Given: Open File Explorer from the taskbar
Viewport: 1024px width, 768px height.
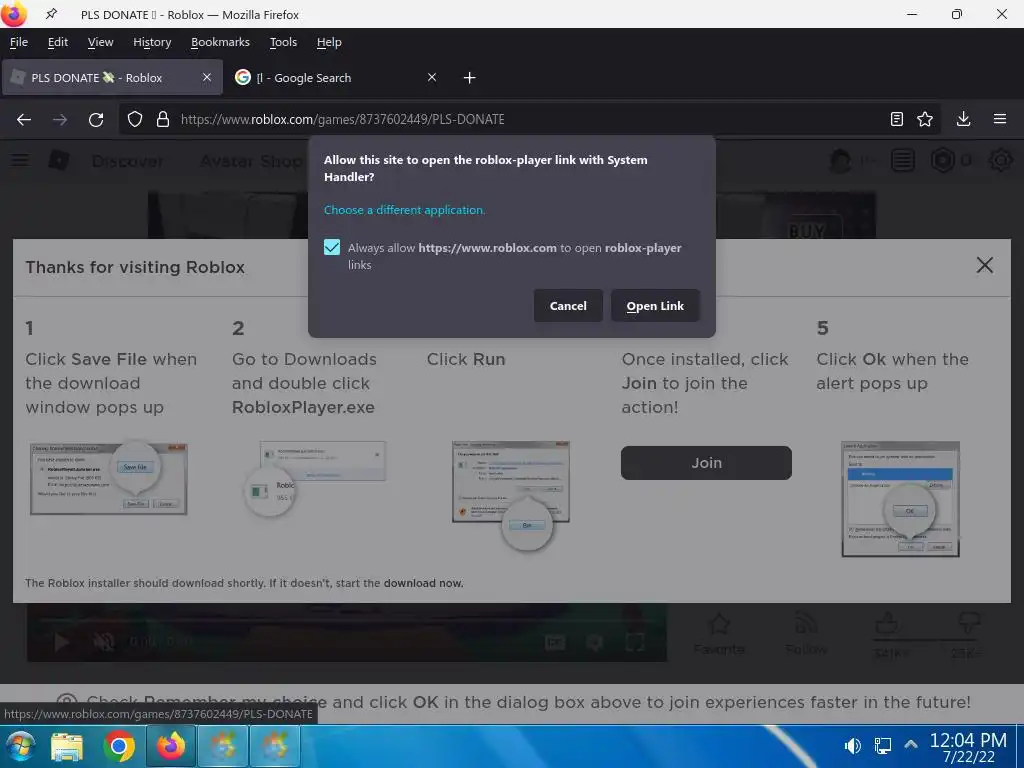Looking at the screenshot, I should (x=67, y=746).
